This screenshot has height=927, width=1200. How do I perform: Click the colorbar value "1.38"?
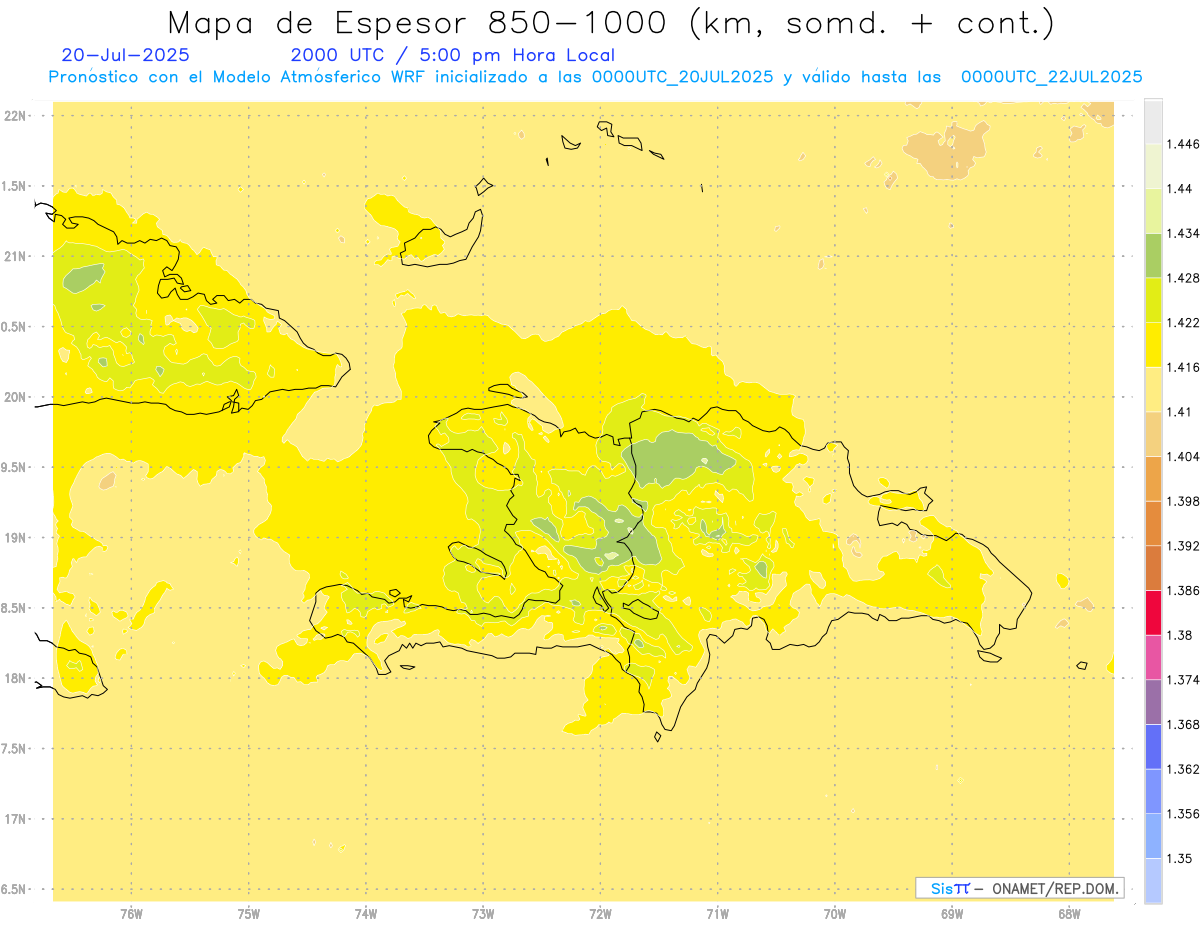click(1180, 635)
